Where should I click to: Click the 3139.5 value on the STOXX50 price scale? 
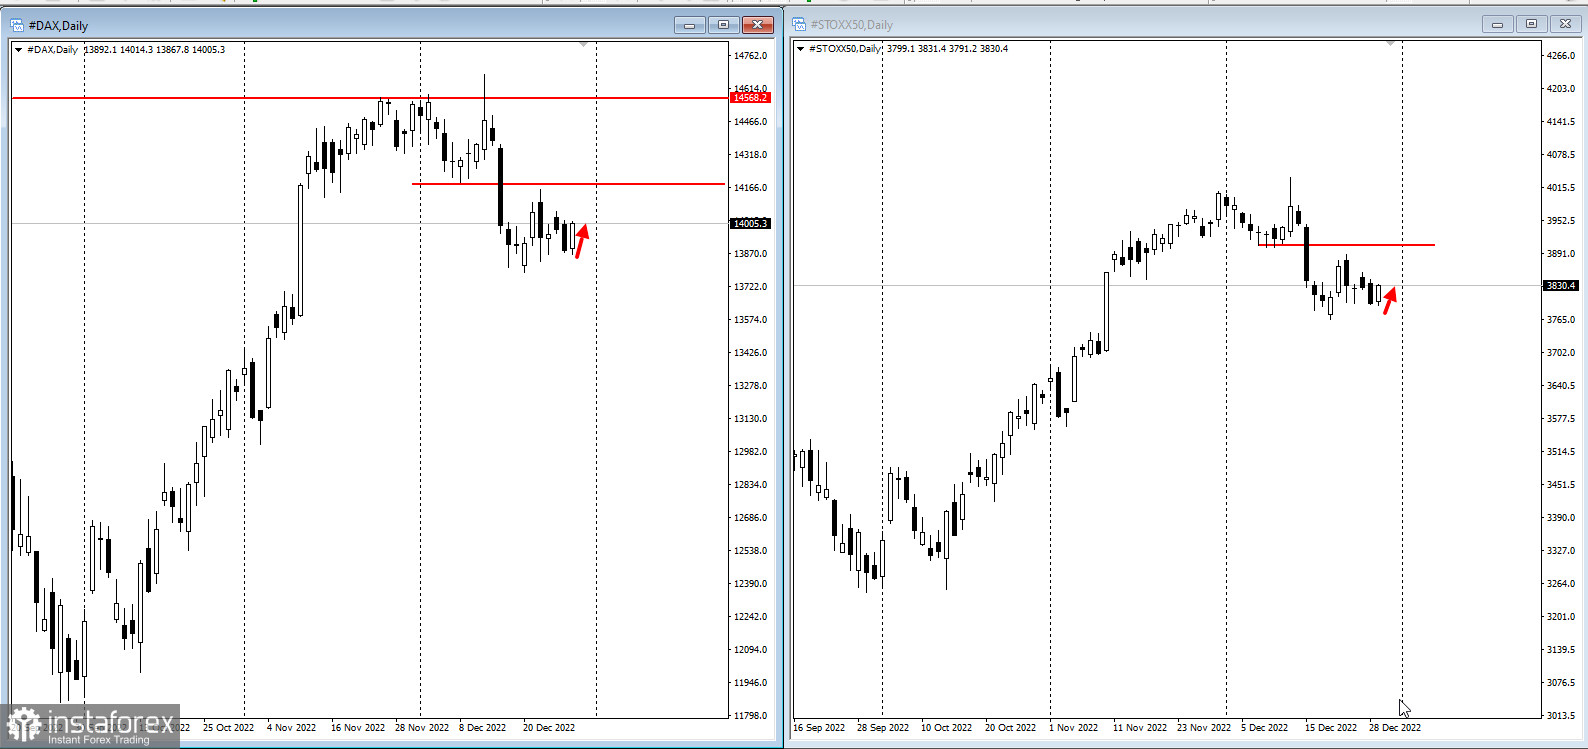pos(1561,650)
